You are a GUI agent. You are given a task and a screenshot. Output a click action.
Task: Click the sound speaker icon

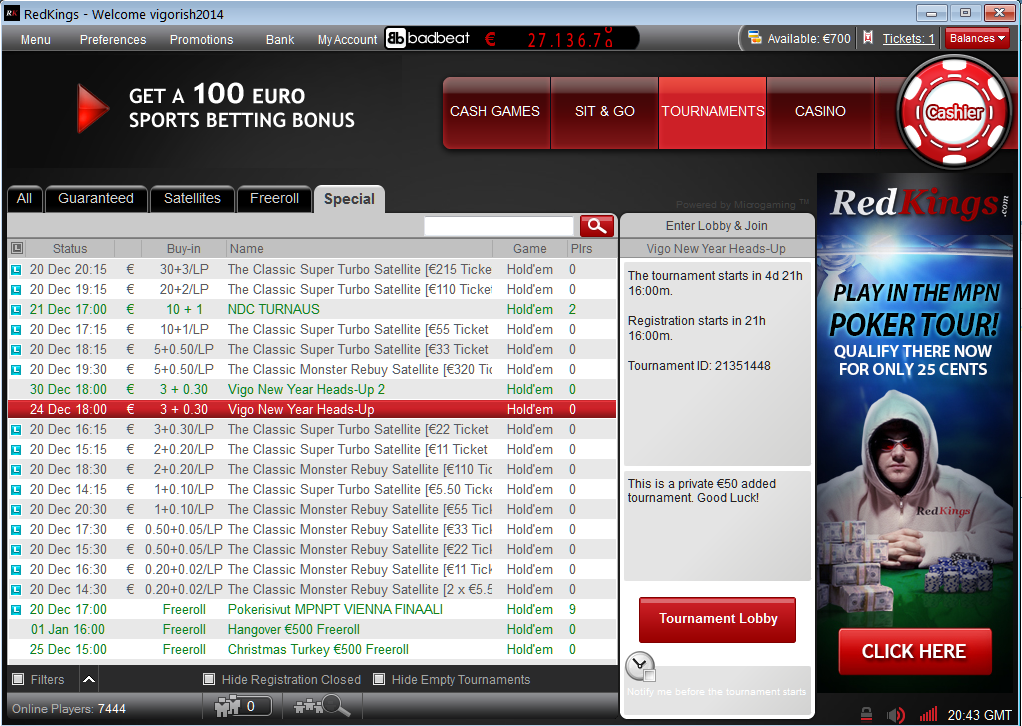coord(896,715)
